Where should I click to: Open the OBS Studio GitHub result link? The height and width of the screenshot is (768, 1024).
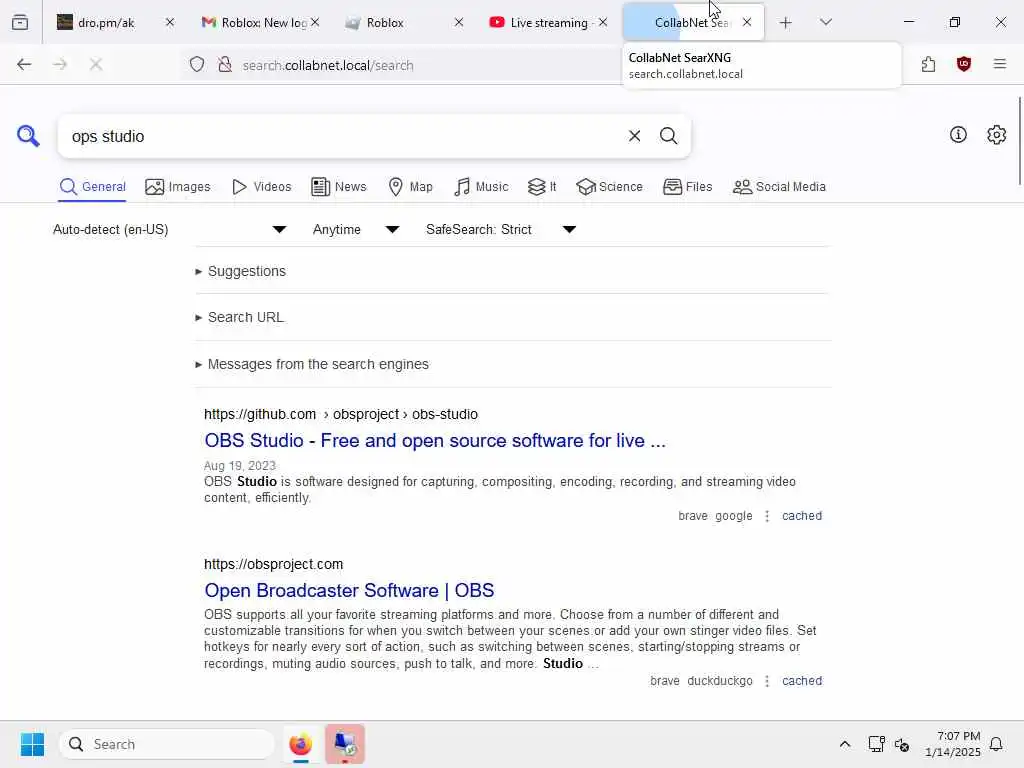435,441
